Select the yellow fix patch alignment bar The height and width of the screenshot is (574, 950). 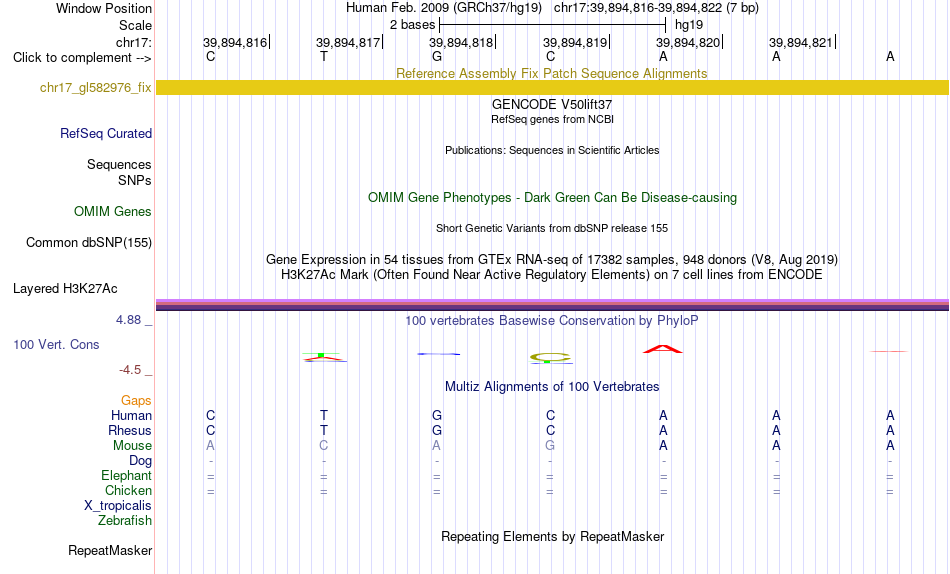552,88
